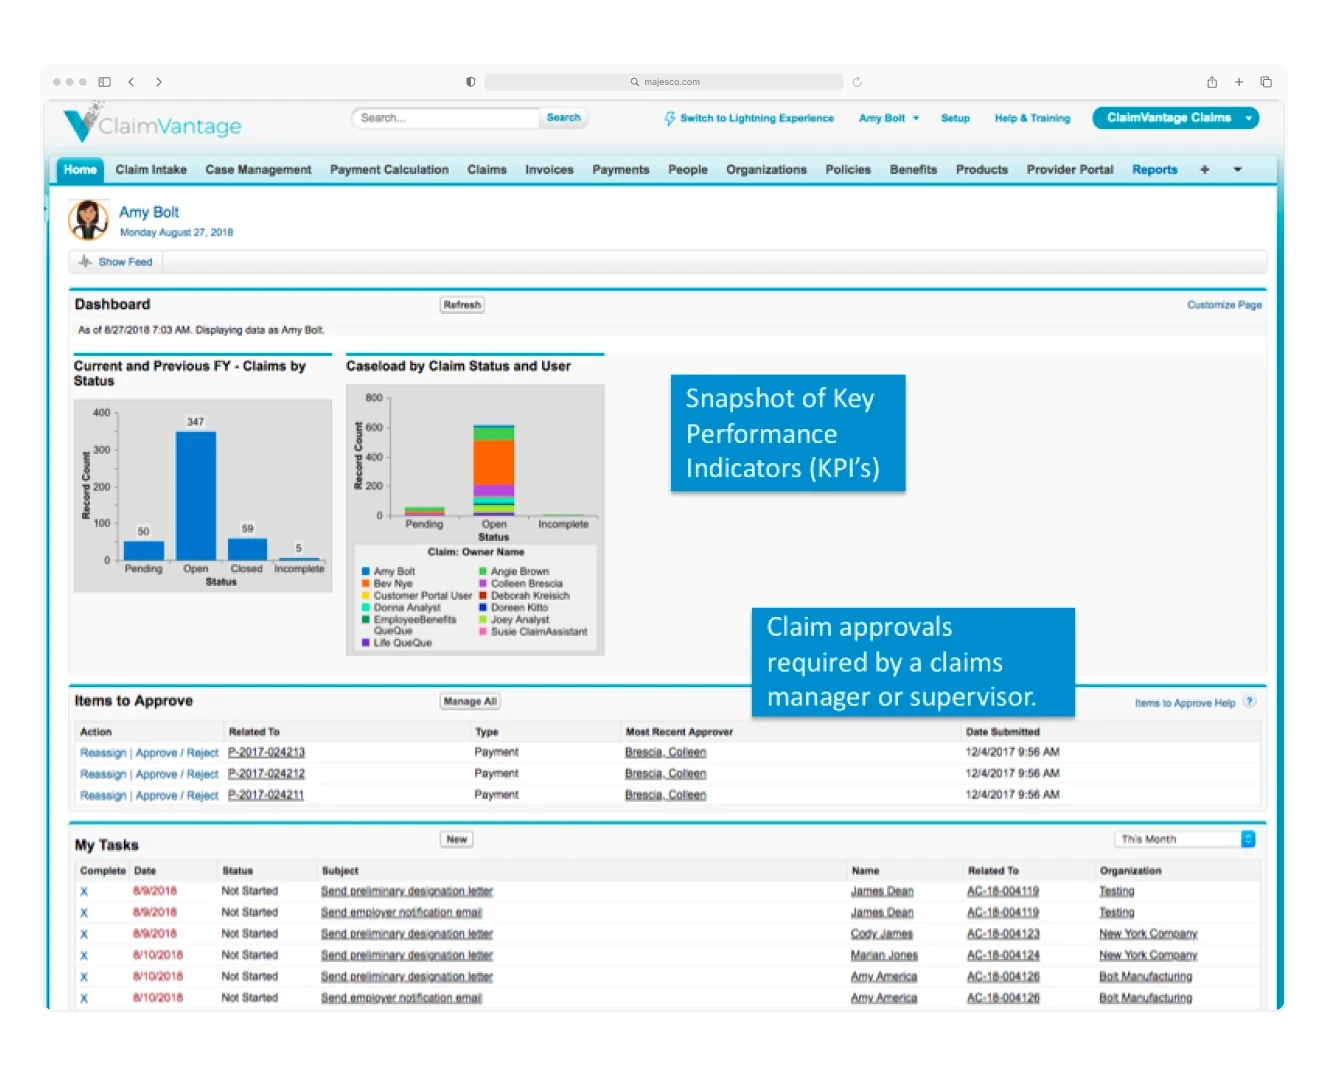Click the Show Feed pulse icon
Image resolution: width=1328 pixels, height=1078 pixels.
[86, 262]
